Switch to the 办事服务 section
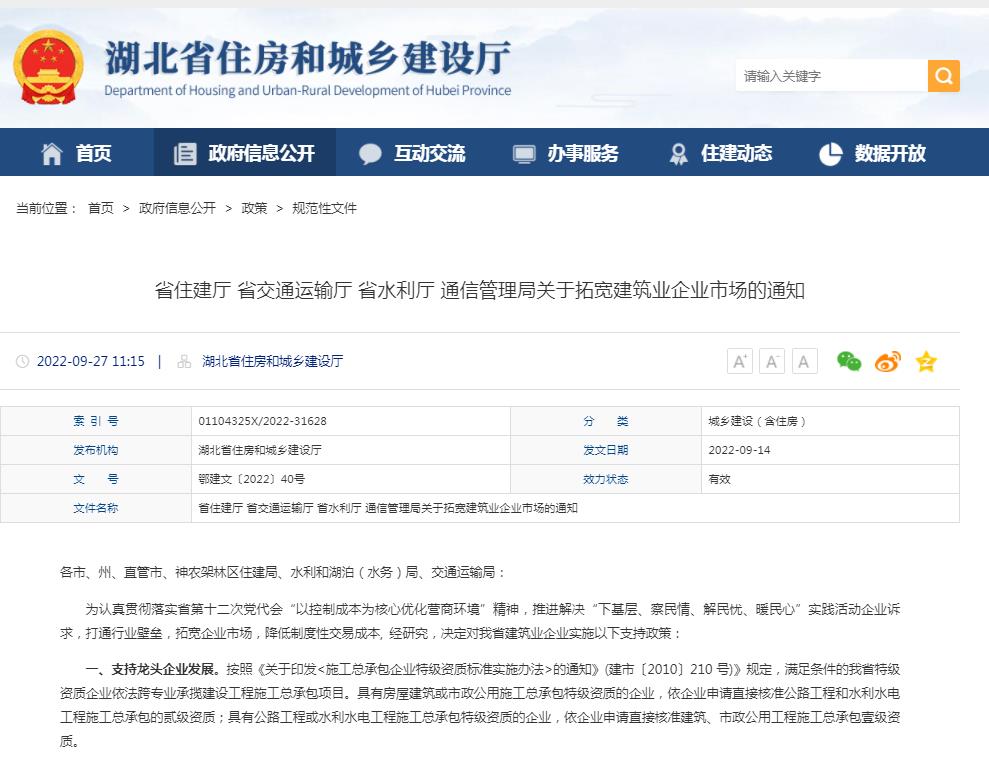 pyautogui.click(x=568, y=152)
